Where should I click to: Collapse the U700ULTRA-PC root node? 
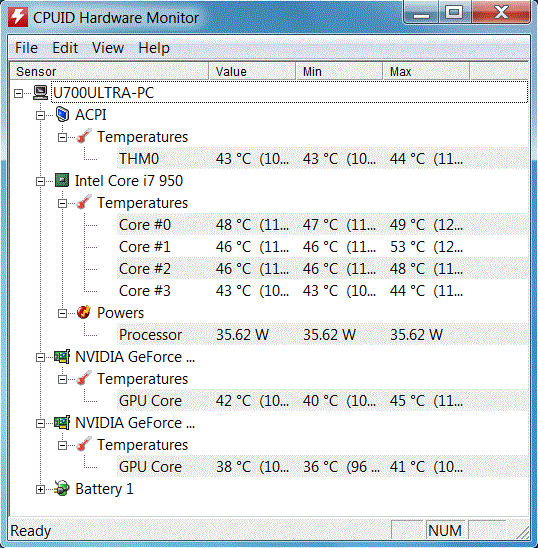point(19,93)
